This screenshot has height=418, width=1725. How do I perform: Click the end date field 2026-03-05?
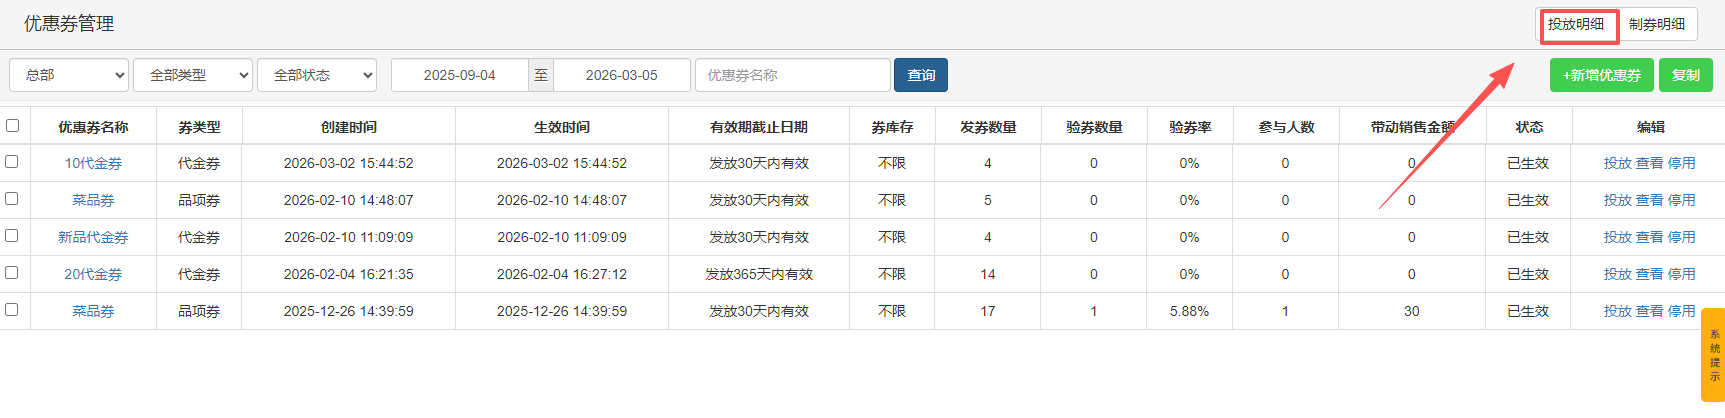point(621,75)
